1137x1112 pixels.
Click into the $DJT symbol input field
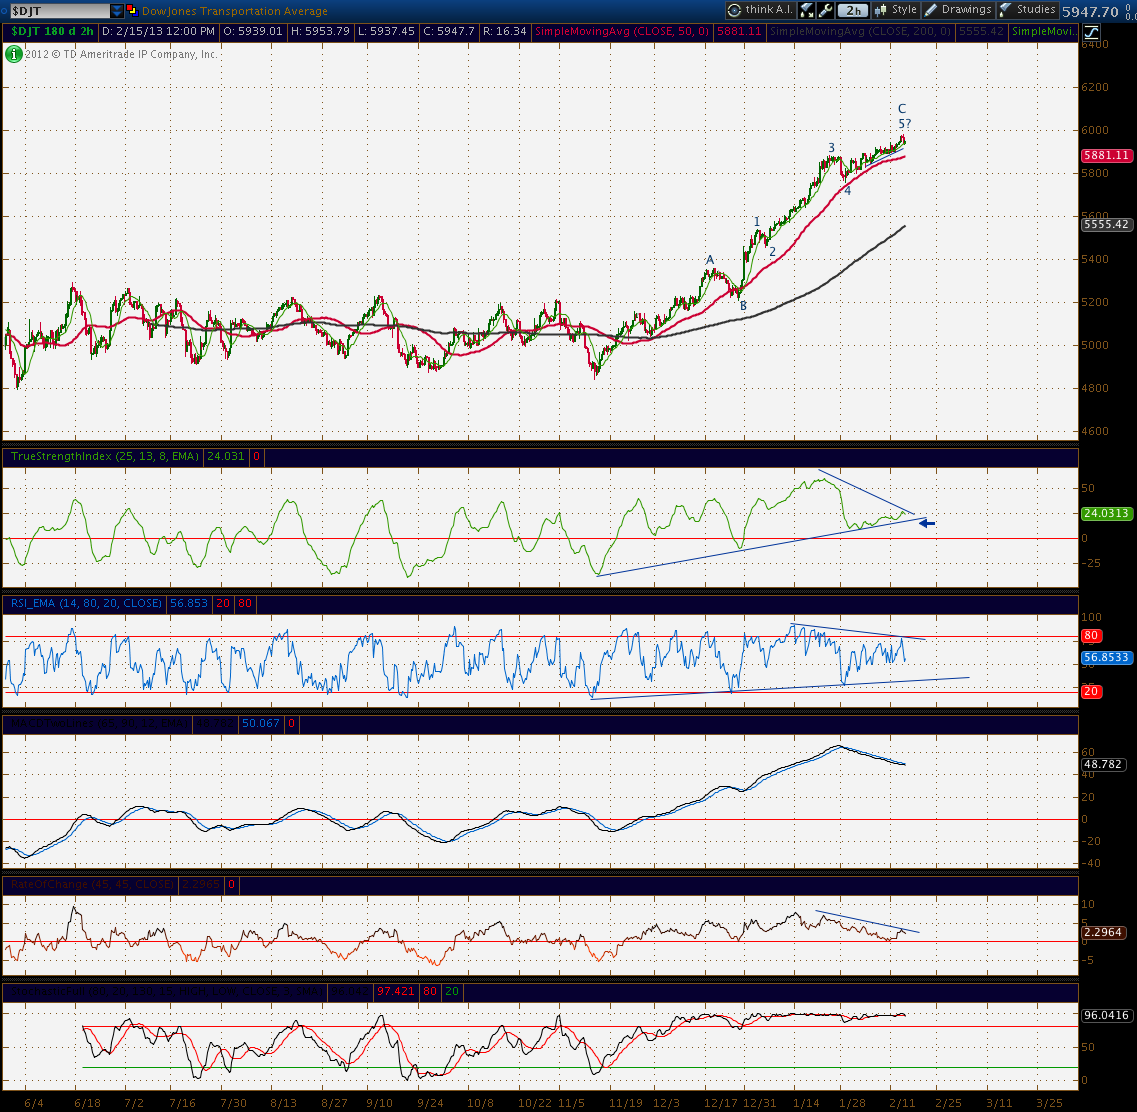pyautogui.click(x=59, y=11)
